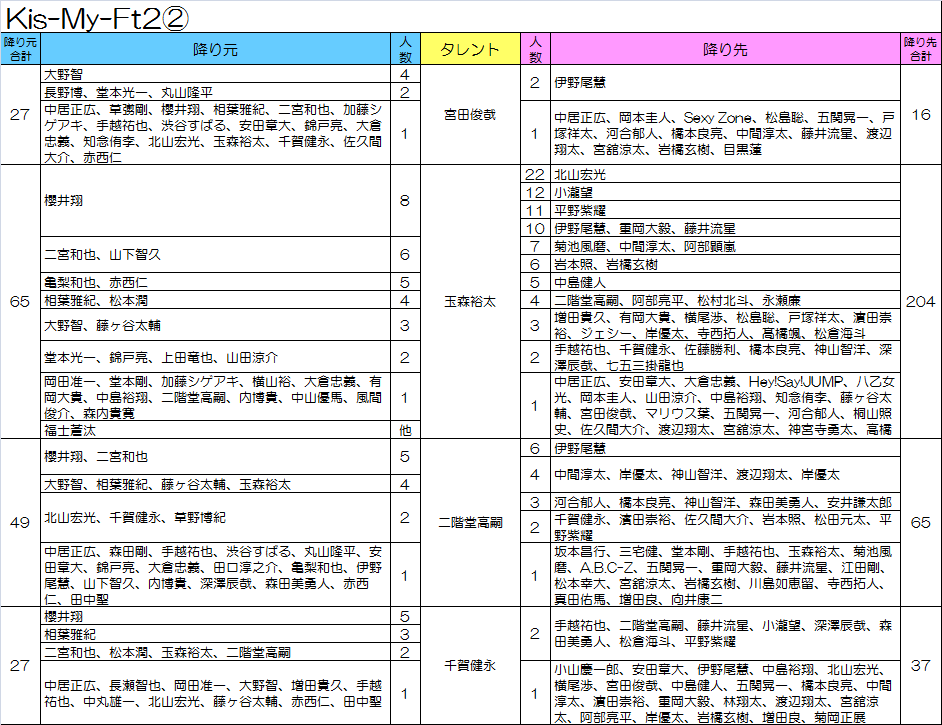Click the cell starting '河合郁人、橋本良亮、神山智洋'

point(725,502)
